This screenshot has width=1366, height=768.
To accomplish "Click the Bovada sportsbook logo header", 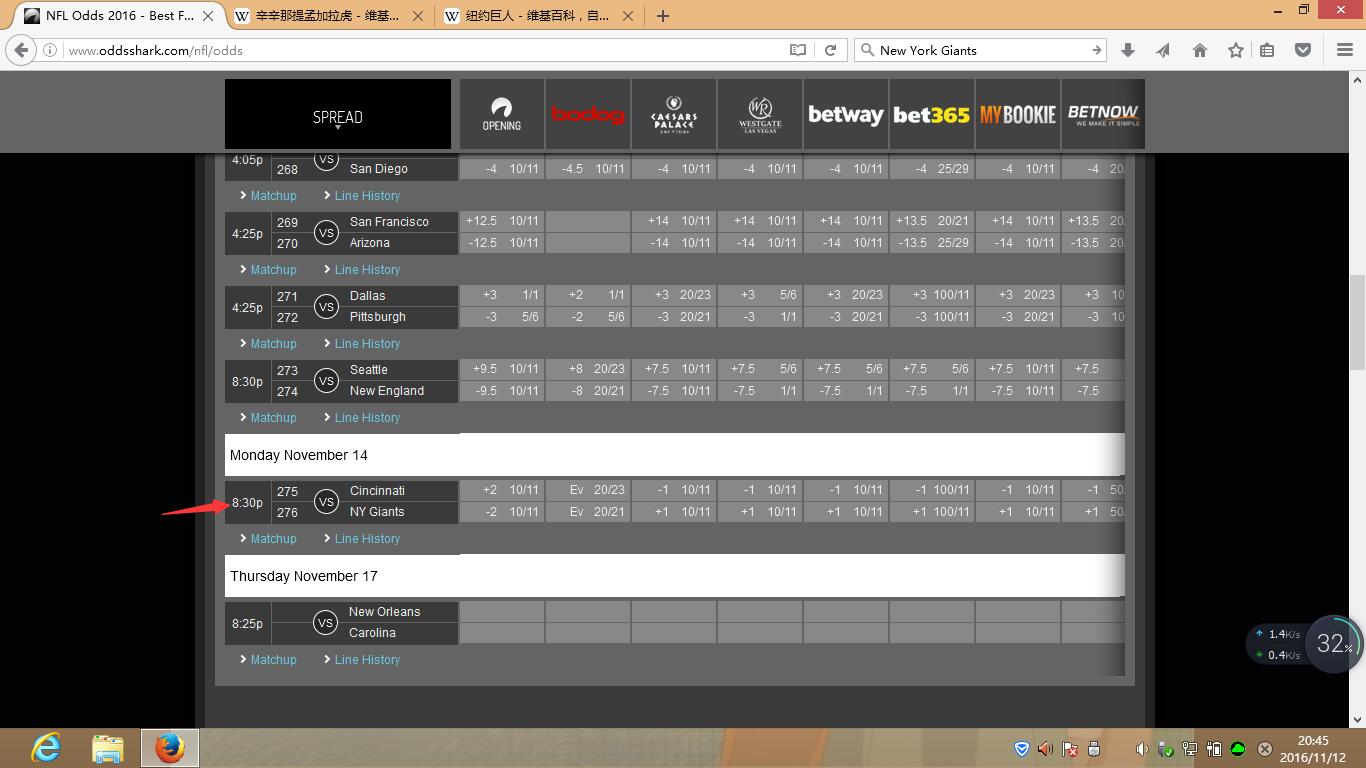I will pyautogui.click(x=588, y=115).
